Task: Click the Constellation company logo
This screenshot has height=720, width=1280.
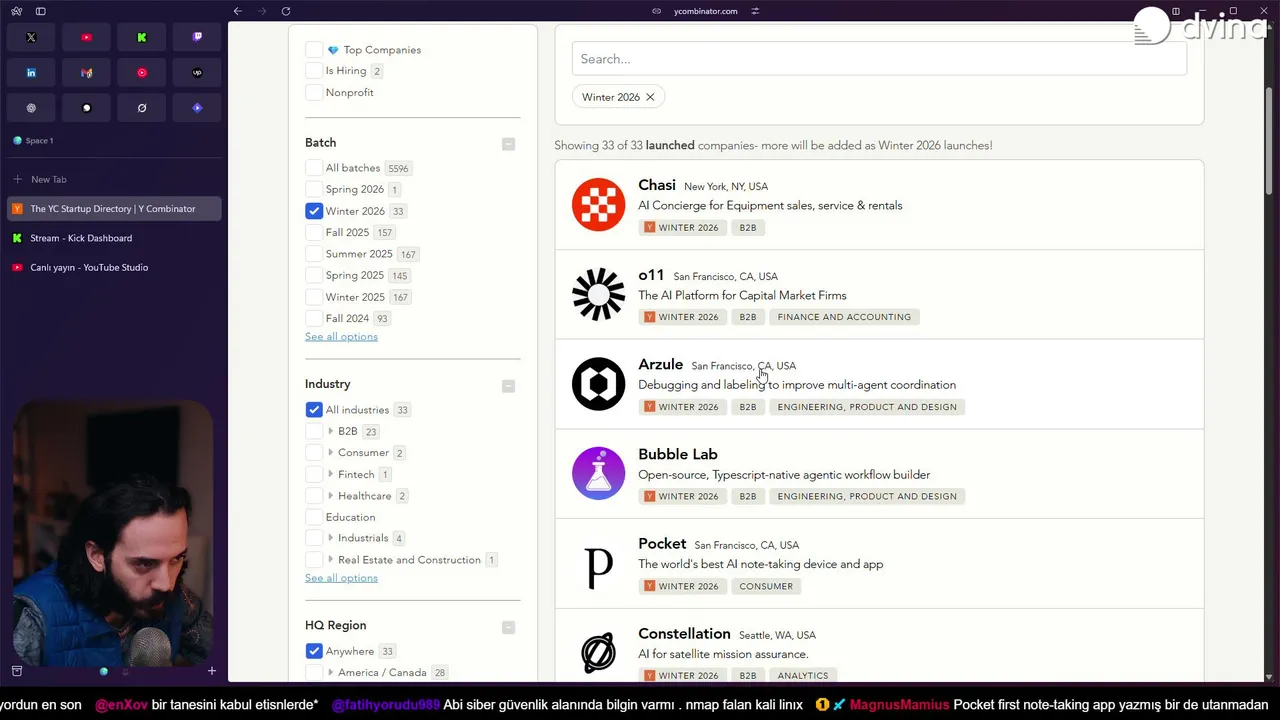Action: (x=598, y=653)
